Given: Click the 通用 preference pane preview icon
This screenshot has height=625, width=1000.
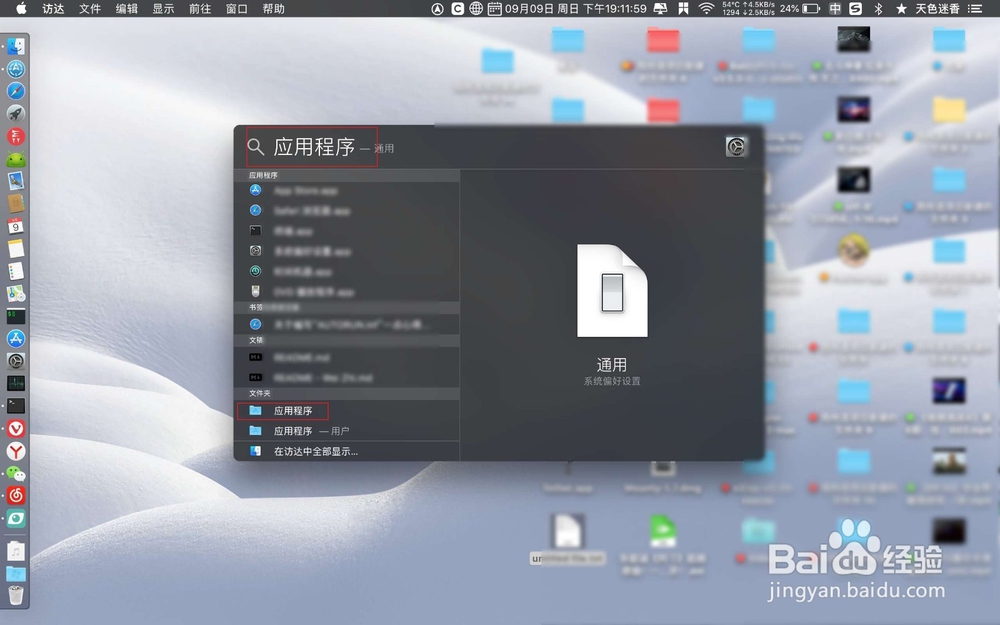Looking at the screenshot, I should click(x=612, y=291).
